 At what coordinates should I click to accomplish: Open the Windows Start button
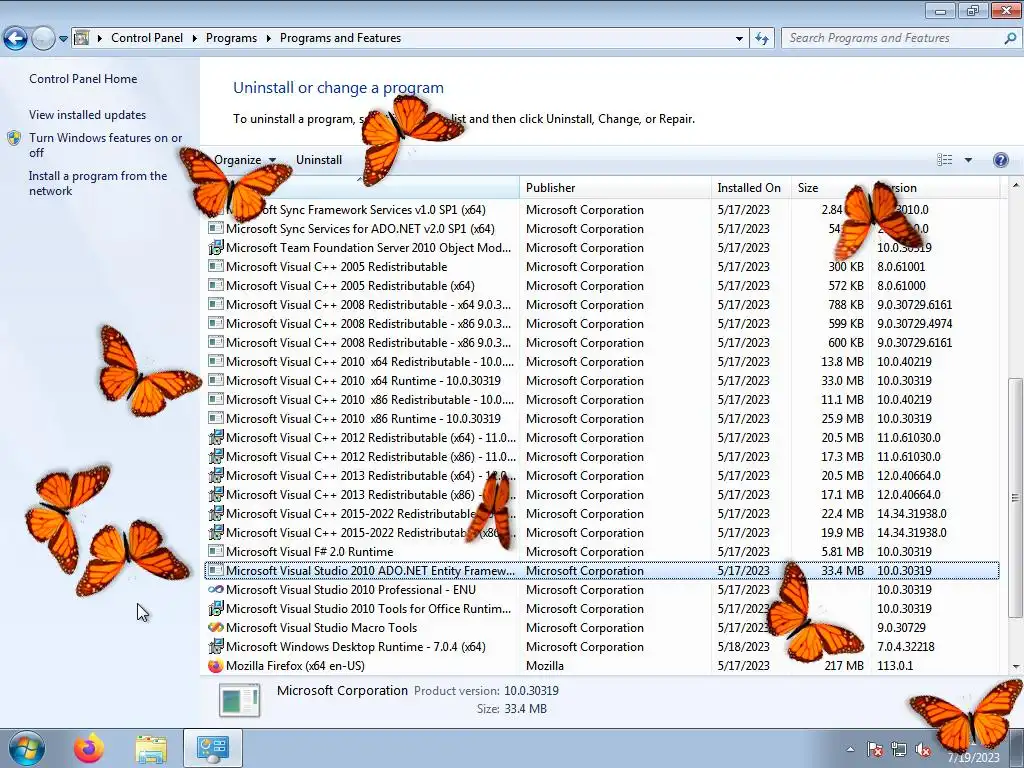(x=27, y=748)
